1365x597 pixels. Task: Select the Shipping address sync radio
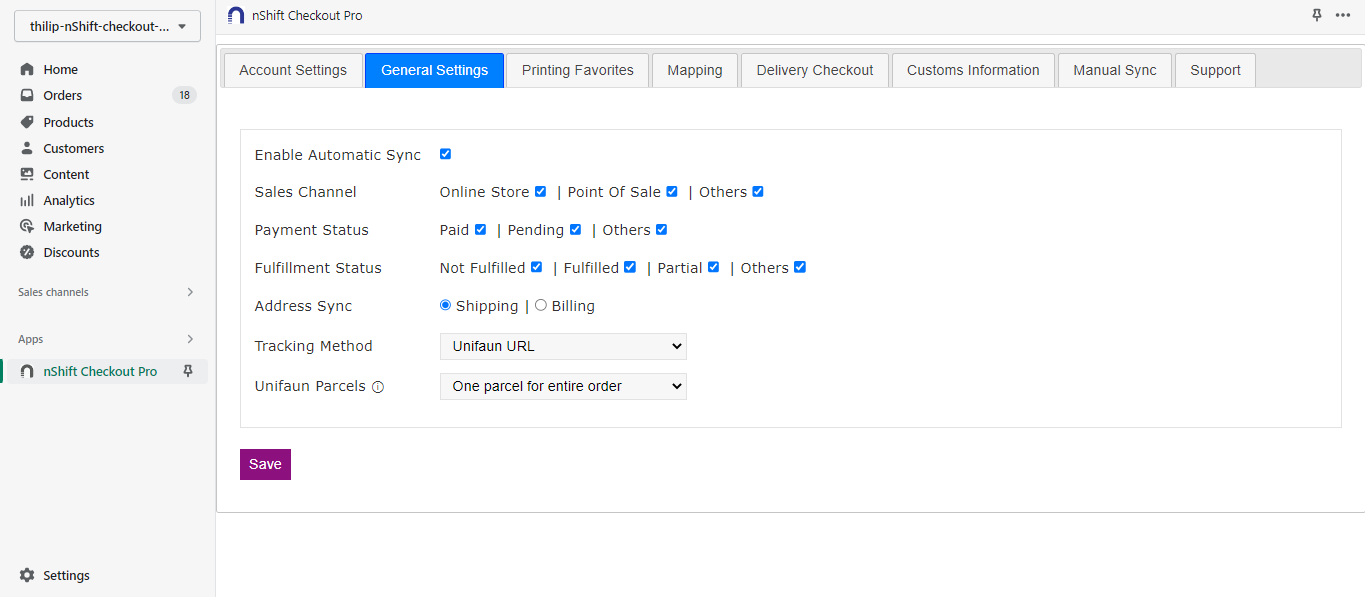[x=446, y=305]
